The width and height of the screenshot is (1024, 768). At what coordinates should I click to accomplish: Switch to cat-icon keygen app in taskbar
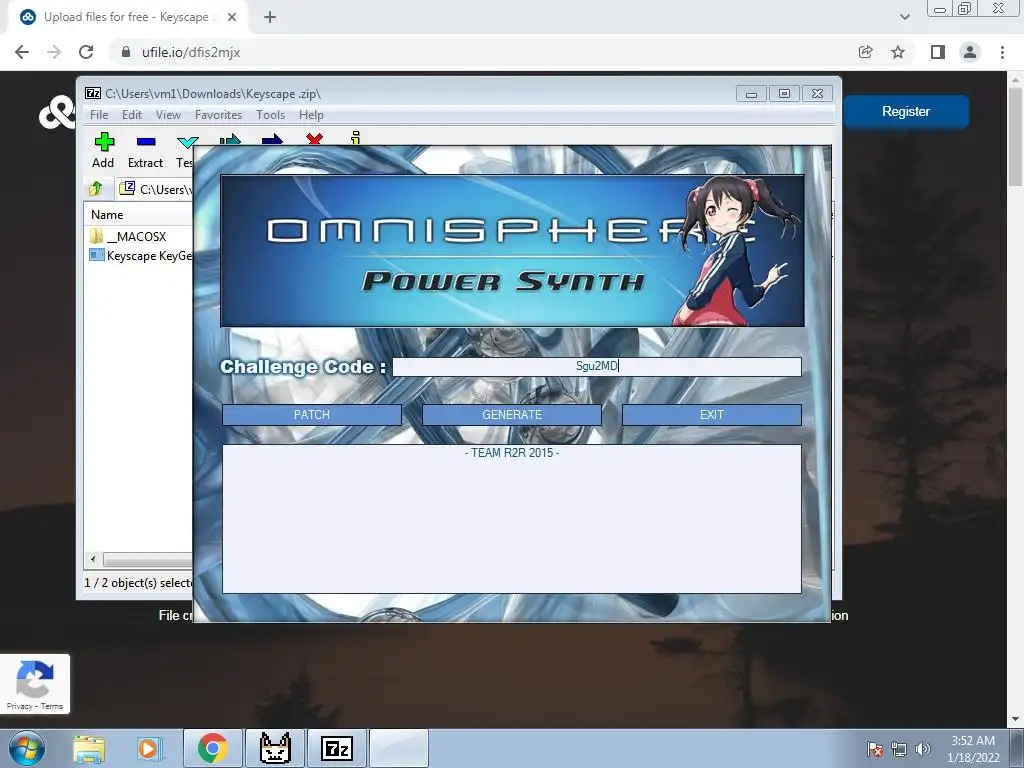click(x=275, y=748)
